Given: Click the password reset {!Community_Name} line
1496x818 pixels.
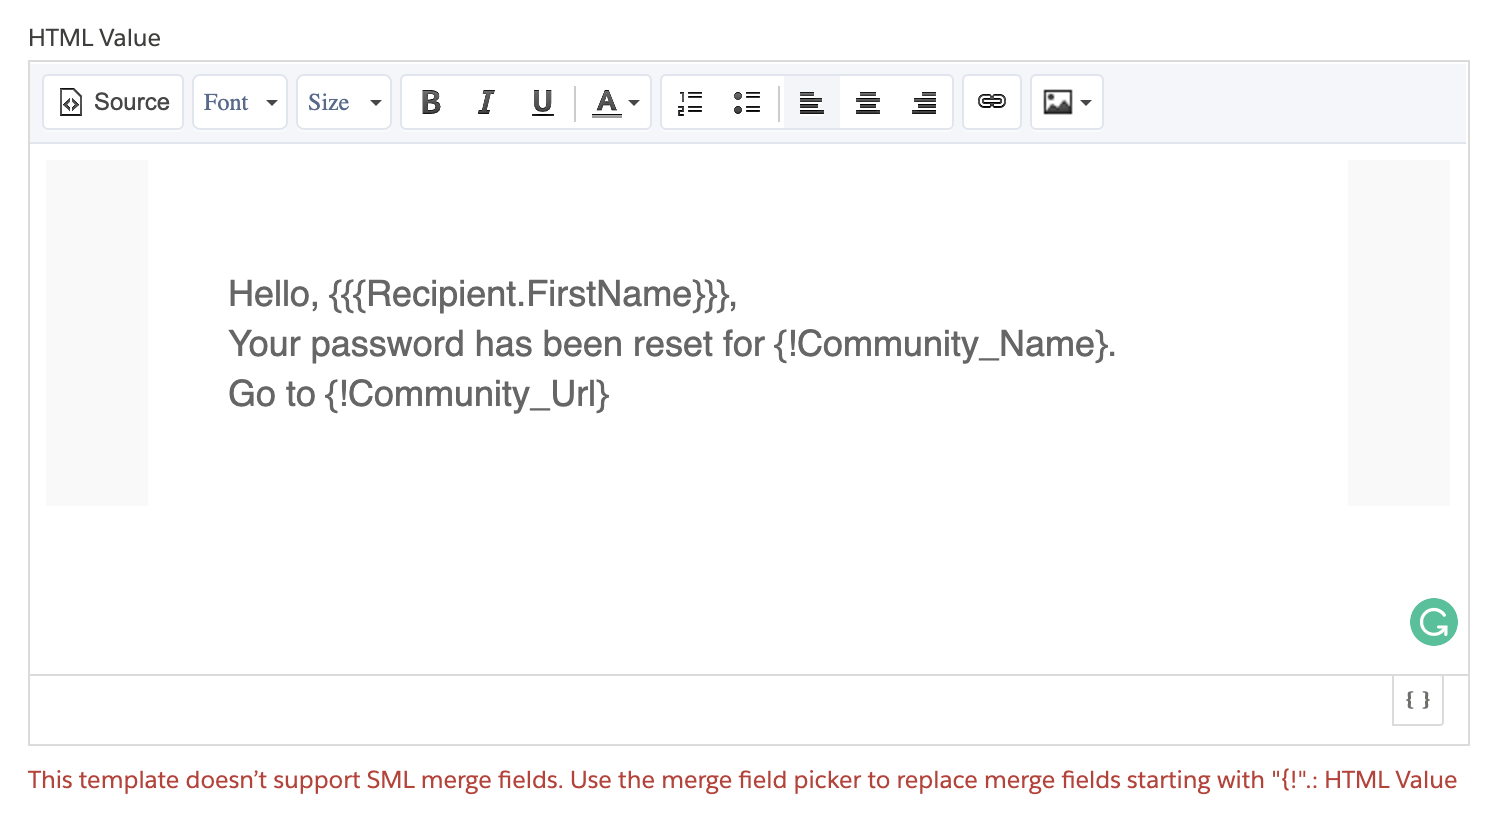Looking at the screenshot, I should point(672,344).
